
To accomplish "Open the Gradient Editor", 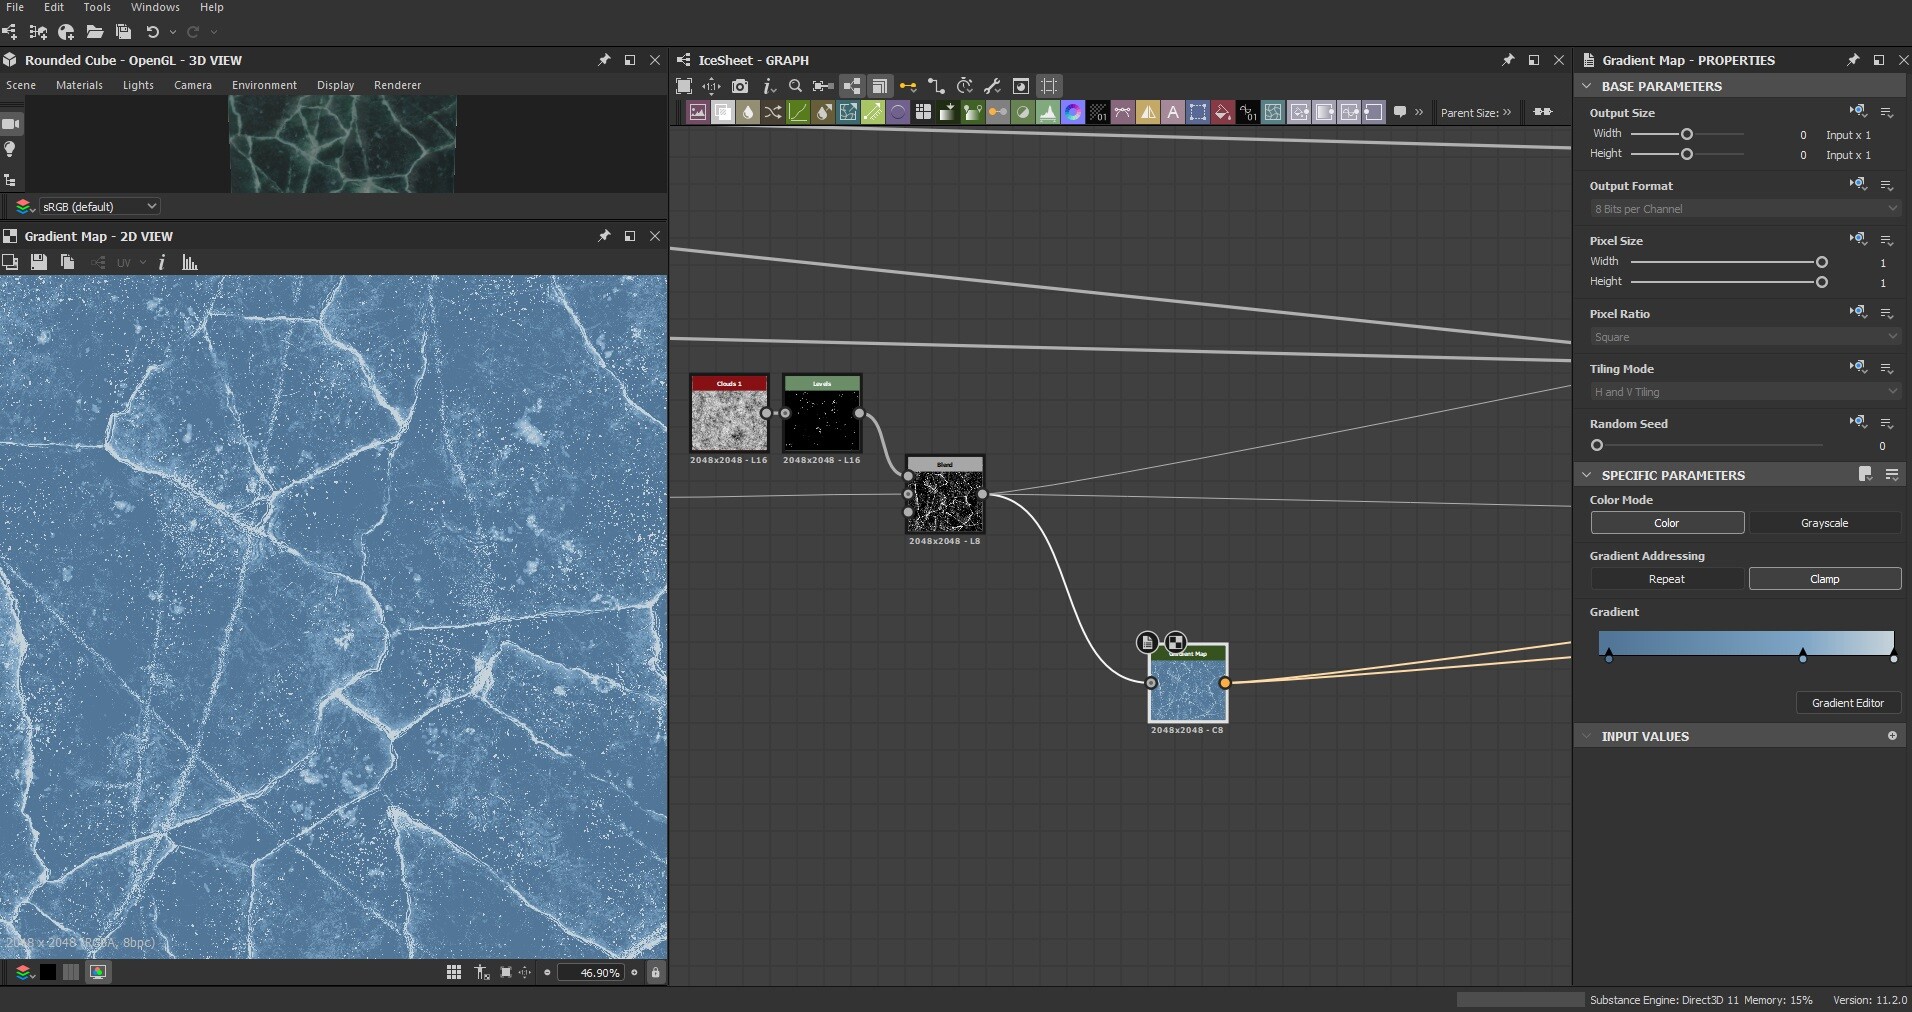I will coord(1847,703).
